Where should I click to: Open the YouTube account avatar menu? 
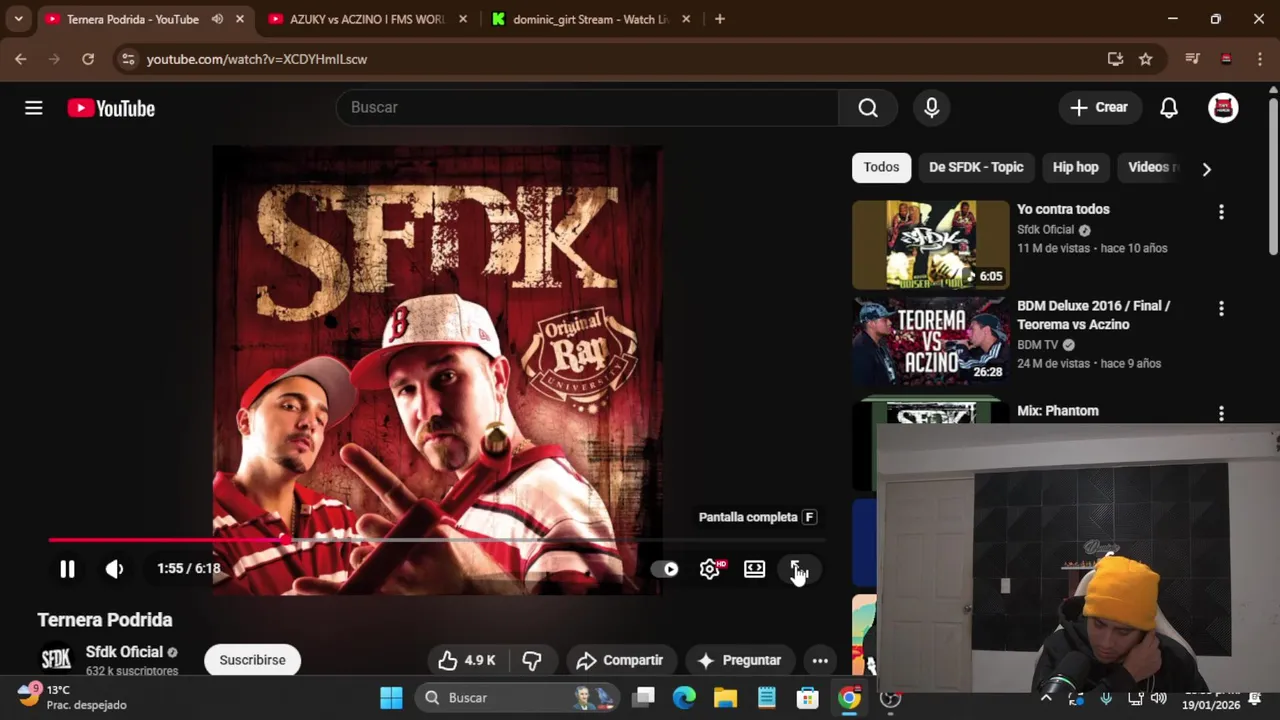(1223, 107)
